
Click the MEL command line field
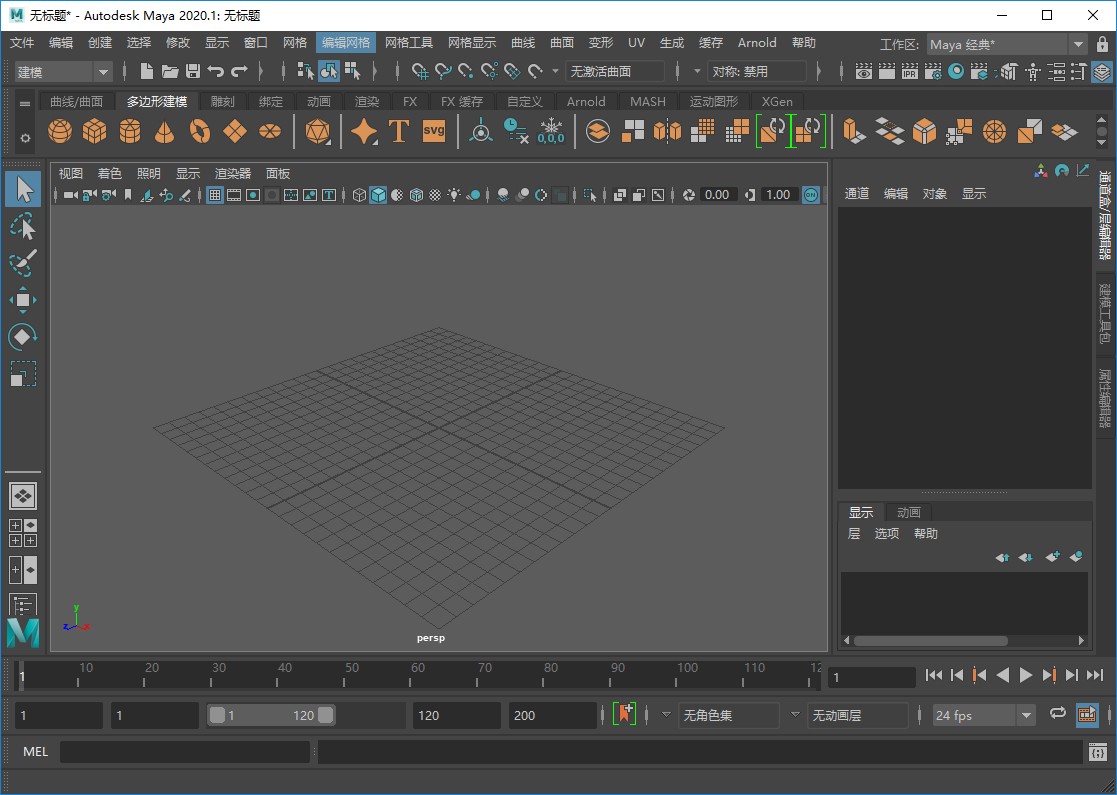pos(185,752)
